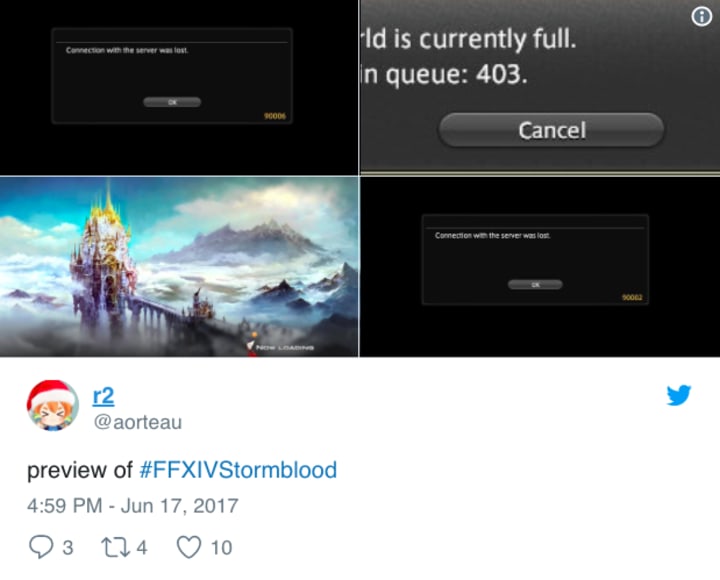
Task: Open the queue 403 image
Action: (540, 87)
